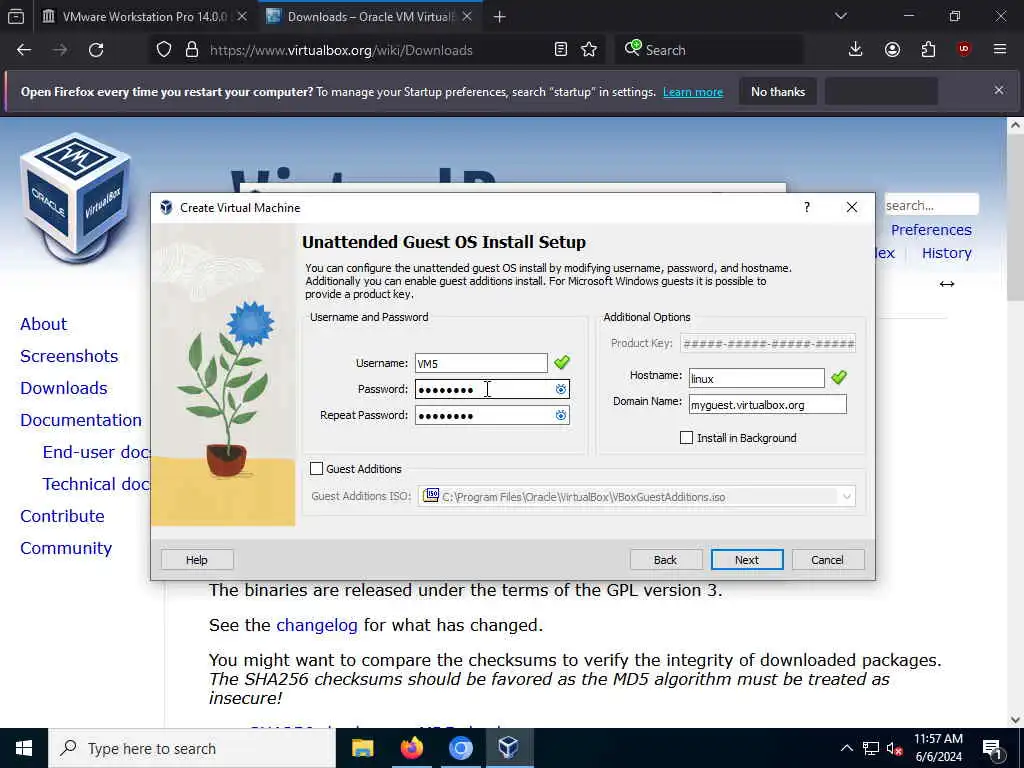
Task: Open the network tray icon
Action: (871, 748)
